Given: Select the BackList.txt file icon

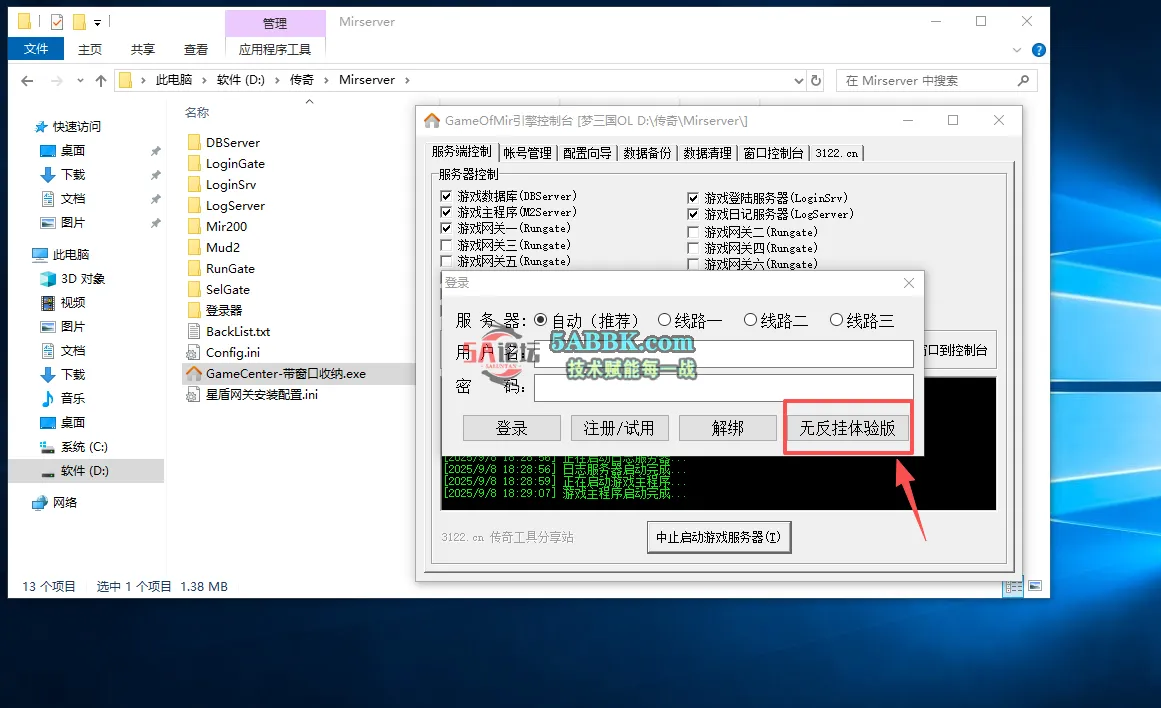Looking at the screenshot, I should point(194,331).
